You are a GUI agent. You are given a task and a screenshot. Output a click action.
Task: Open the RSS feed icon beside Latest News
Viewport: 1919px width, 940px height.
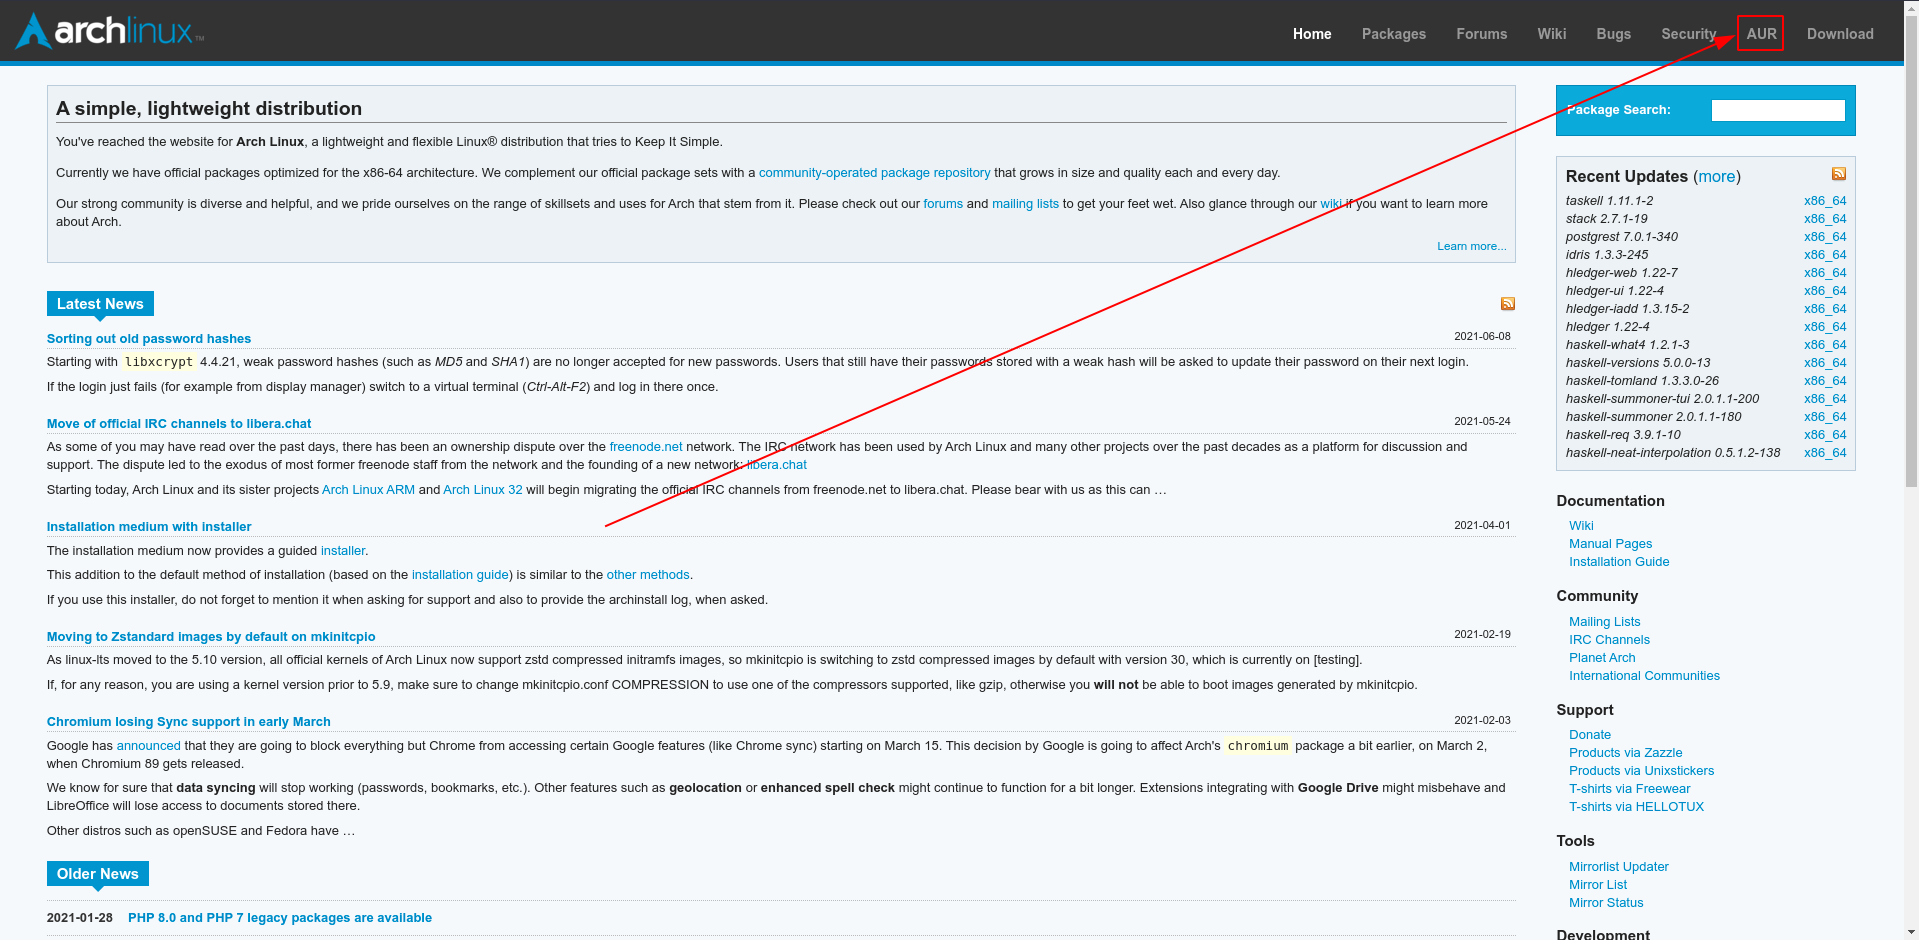click(x=1507, y=303)
